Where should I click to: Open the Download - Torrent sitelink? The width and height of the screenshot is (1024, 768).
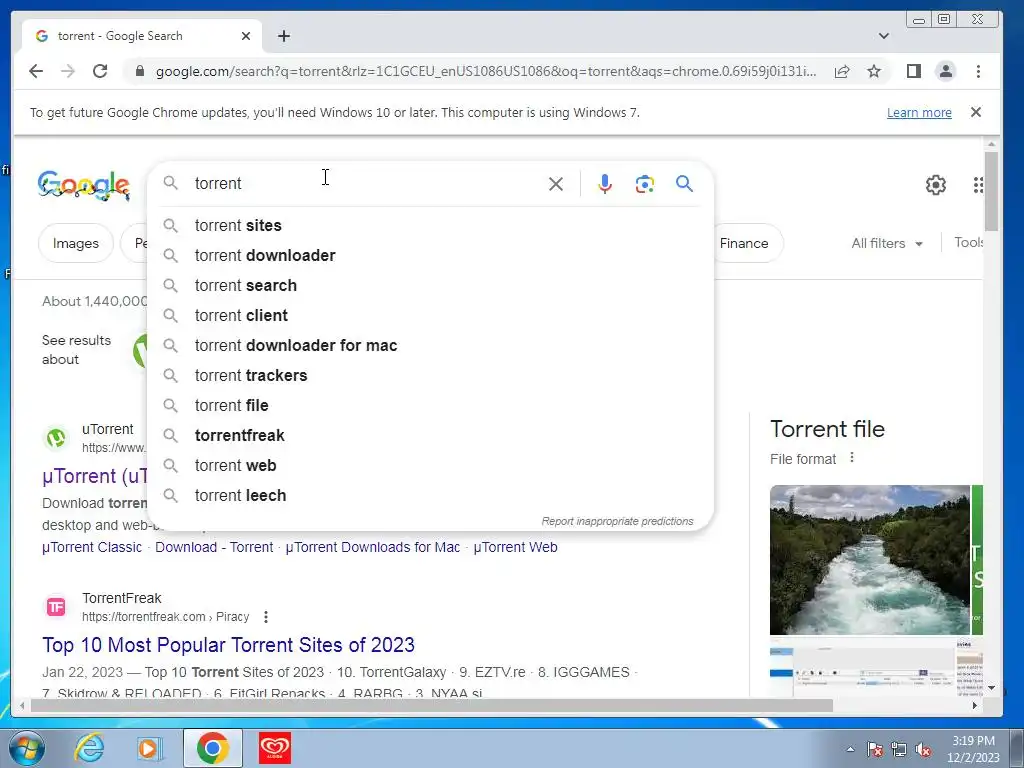pos(214,547)
